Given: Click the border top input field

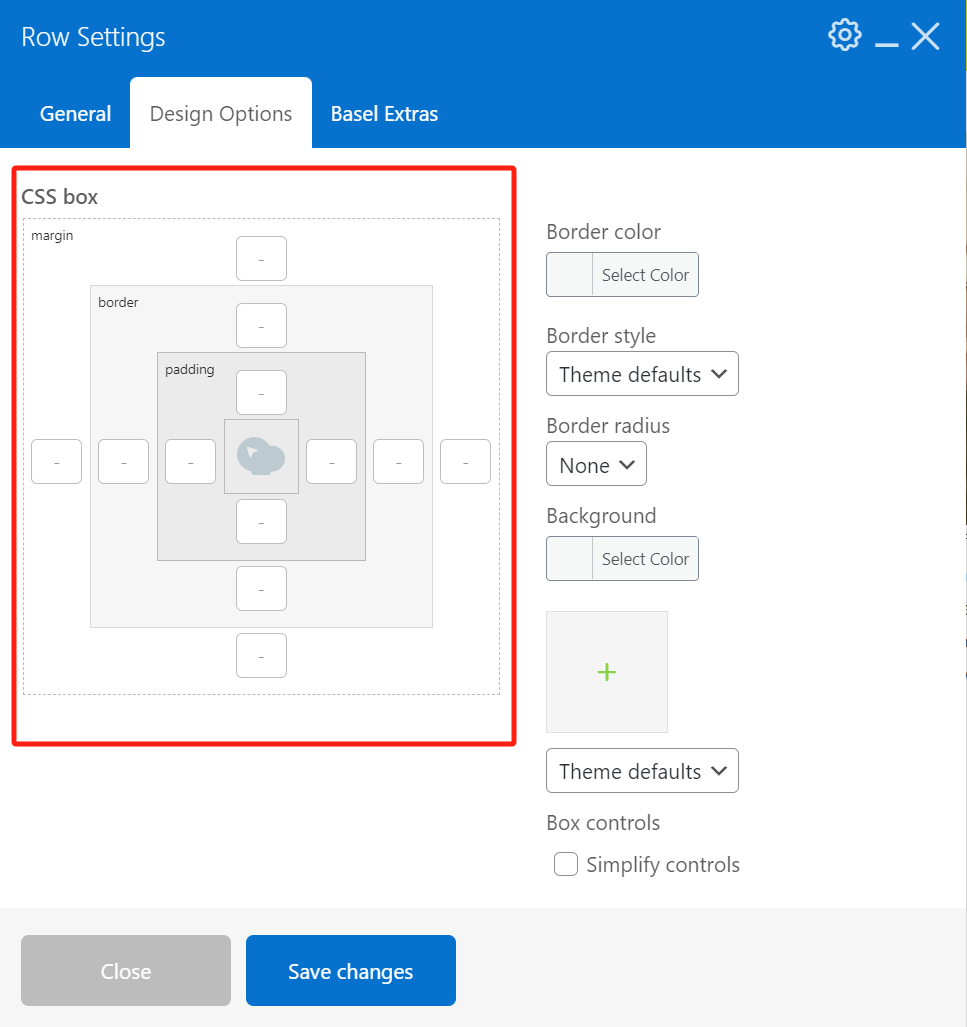Looking at the screenshot, I should coord(261,326).
